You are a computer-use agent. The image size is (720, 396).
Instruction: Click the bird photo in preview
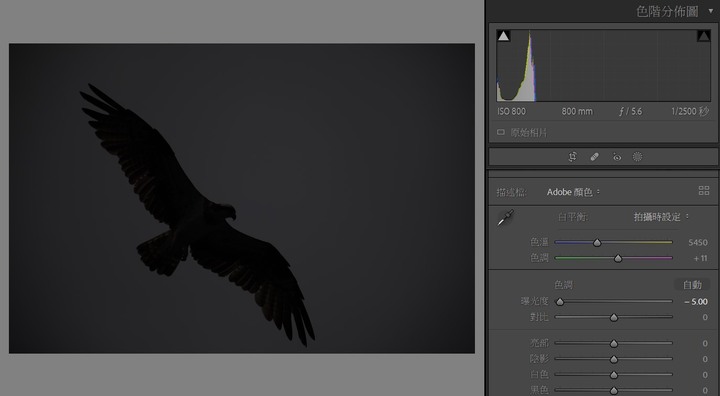tap(242, 198)
